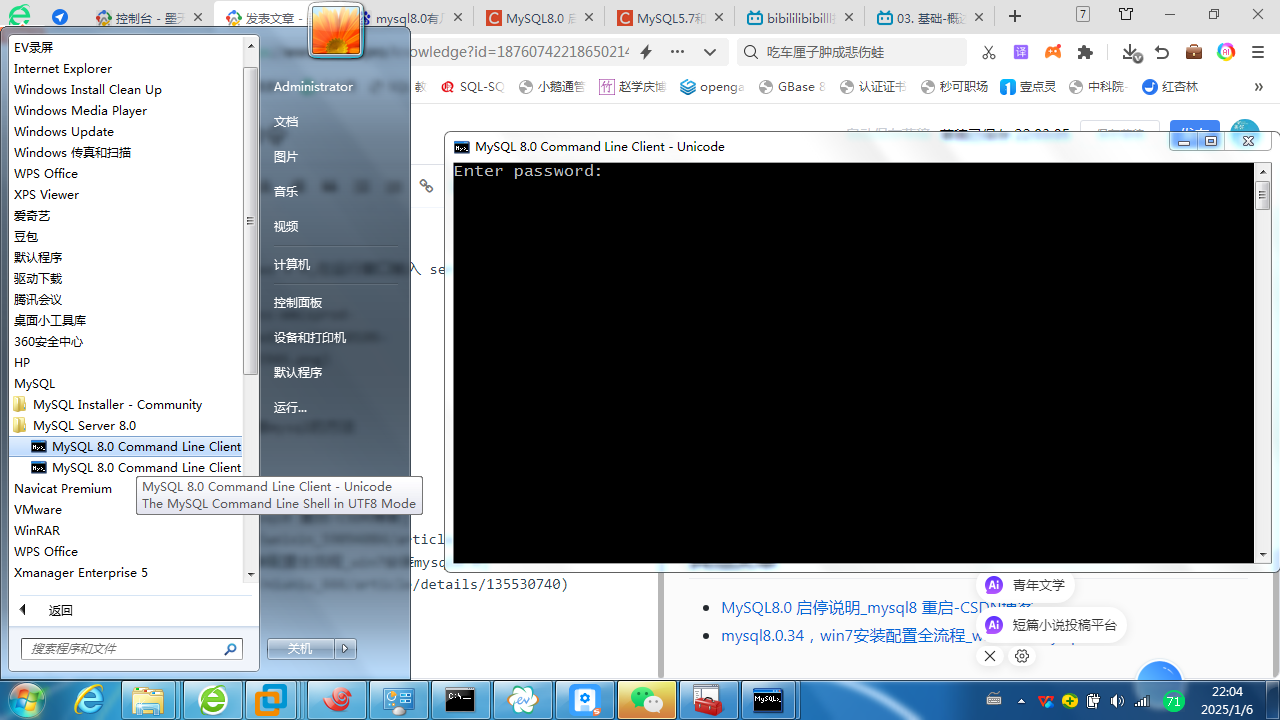Click the lightning speed-mode icon
This screenshot has height=720, width=1280.
point(646,52)
